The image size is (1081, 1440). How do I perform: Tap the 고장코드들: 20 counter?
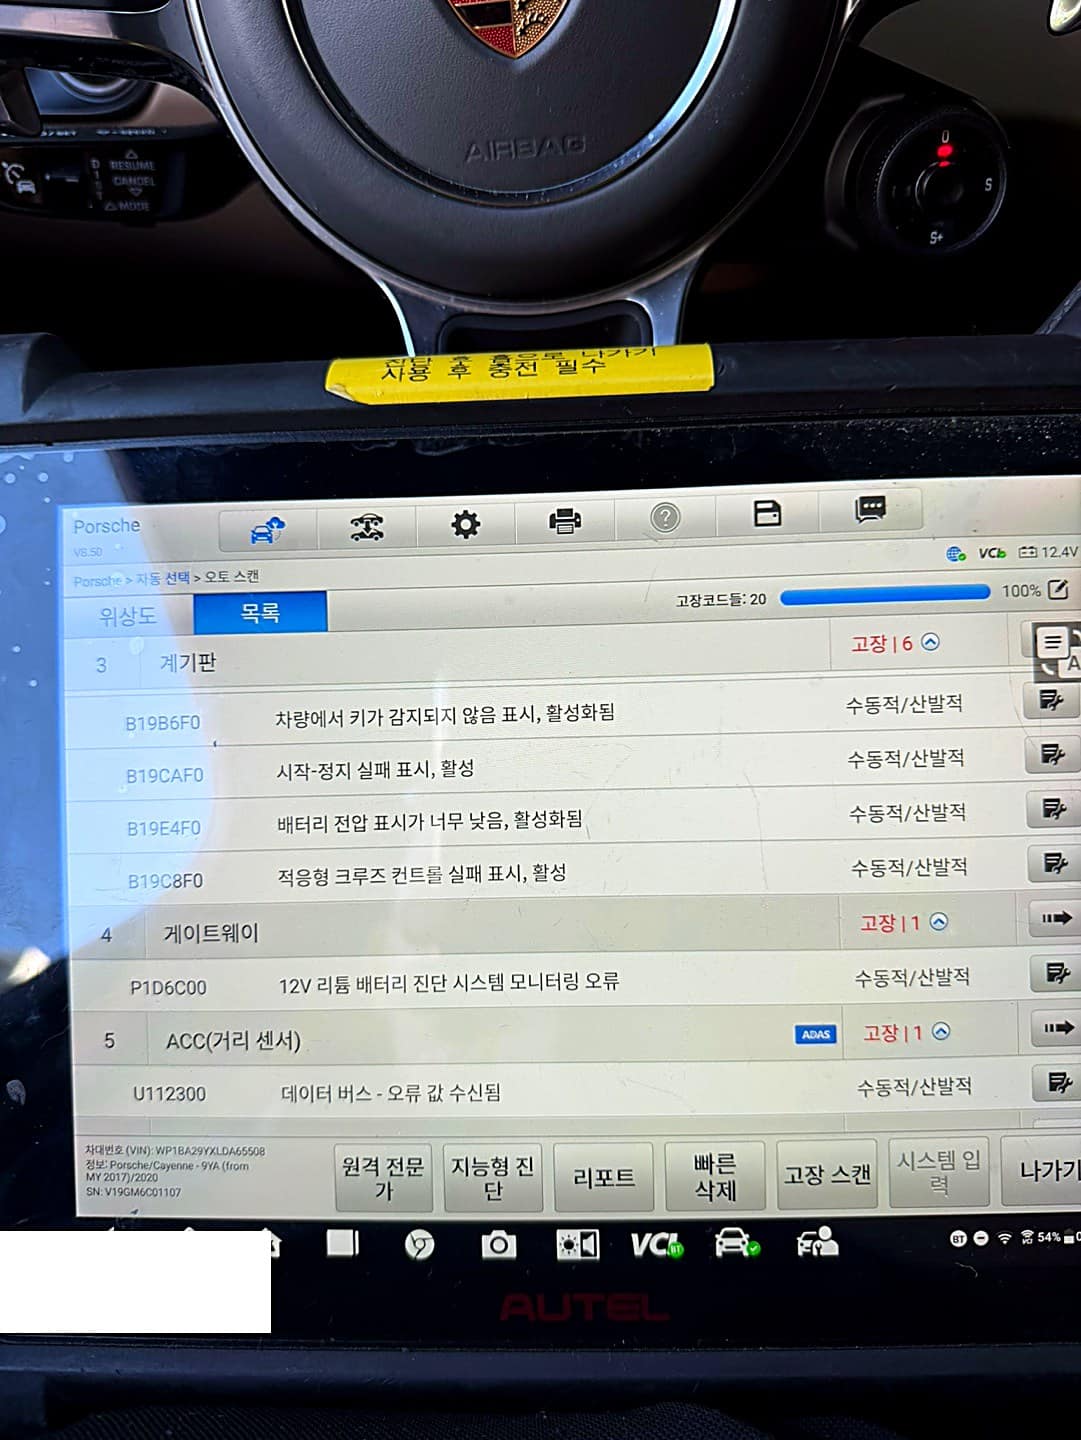[721, 600]
